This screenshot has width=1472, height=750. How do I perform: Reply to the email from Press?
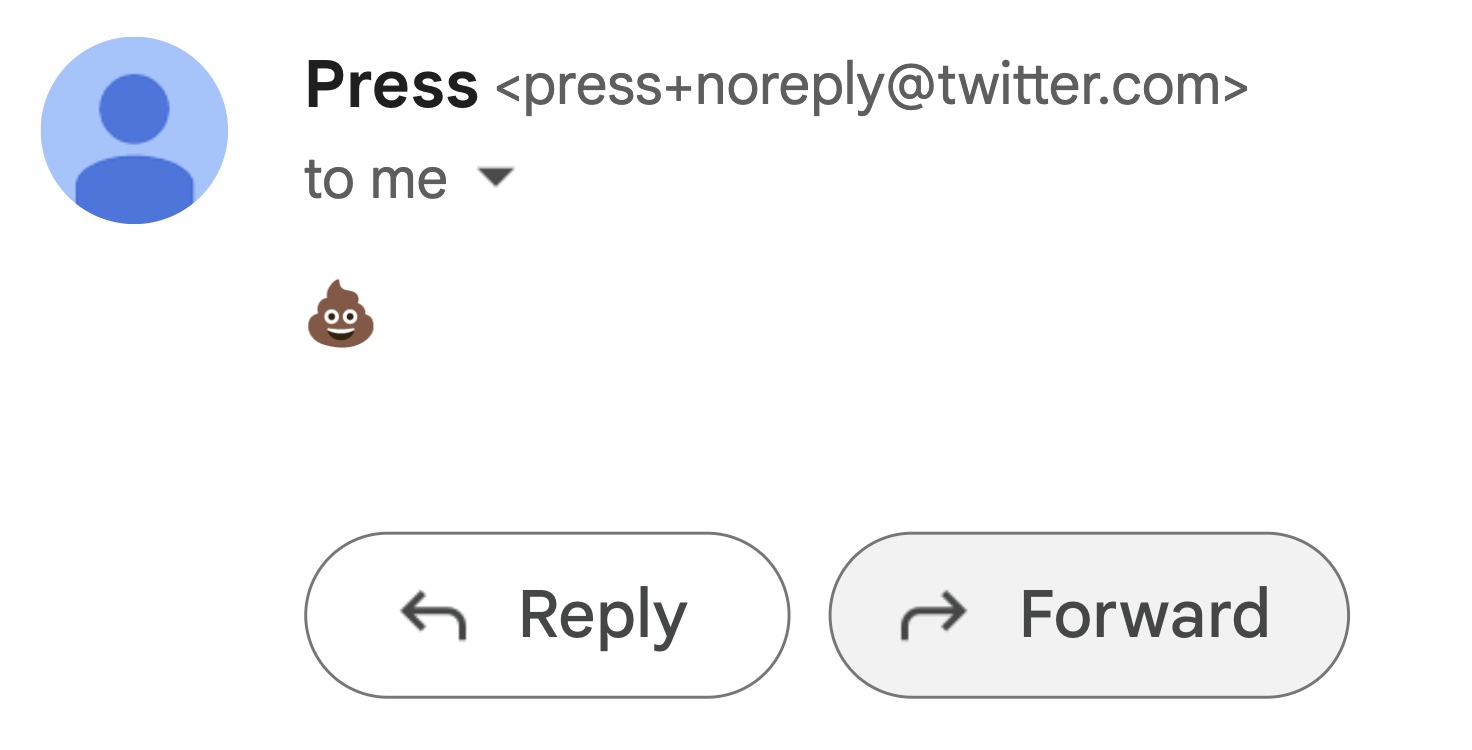(547, 615)
